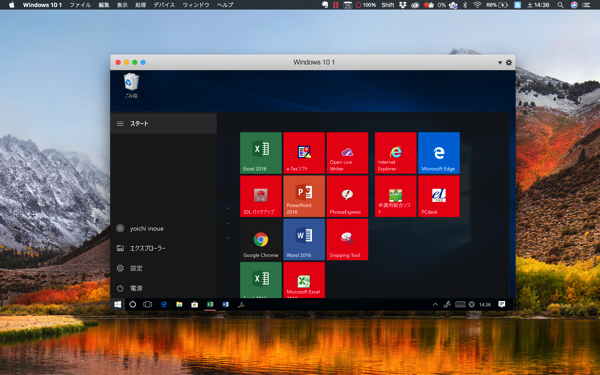Launch Edge from the Windows taskbar
The image size is (600, 375).
[x=164, y=304]
